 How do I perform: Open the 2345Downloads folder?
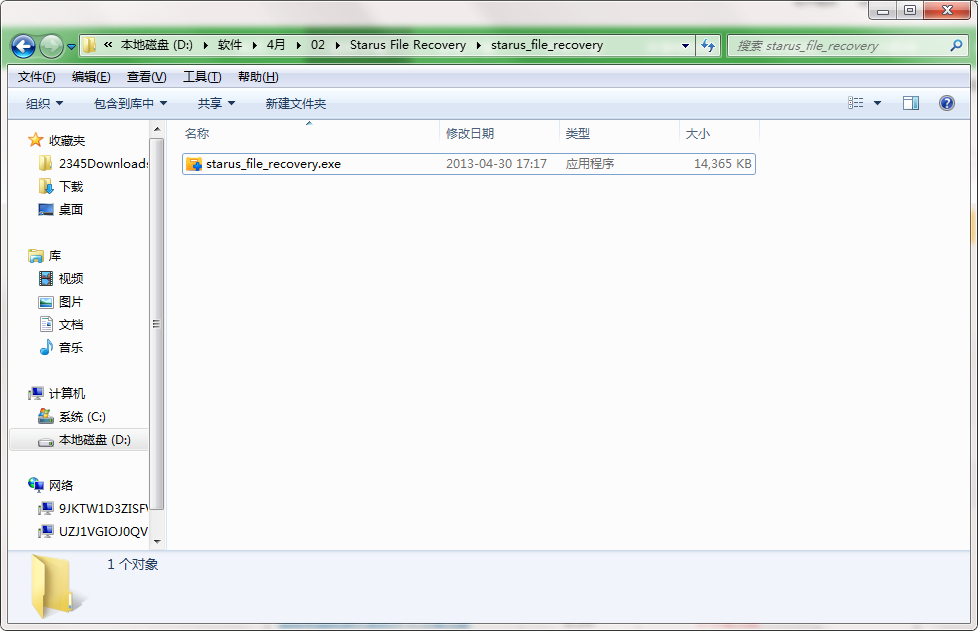coord(104,164)
